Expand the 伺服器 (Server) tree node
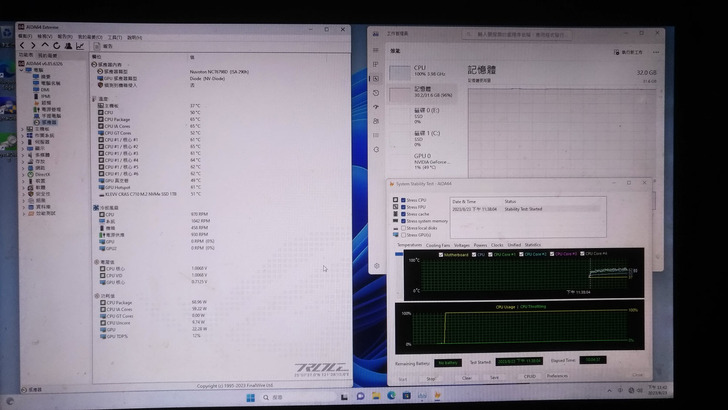Image resolution: width=728 pixels, height=410 pixels. 23,142
